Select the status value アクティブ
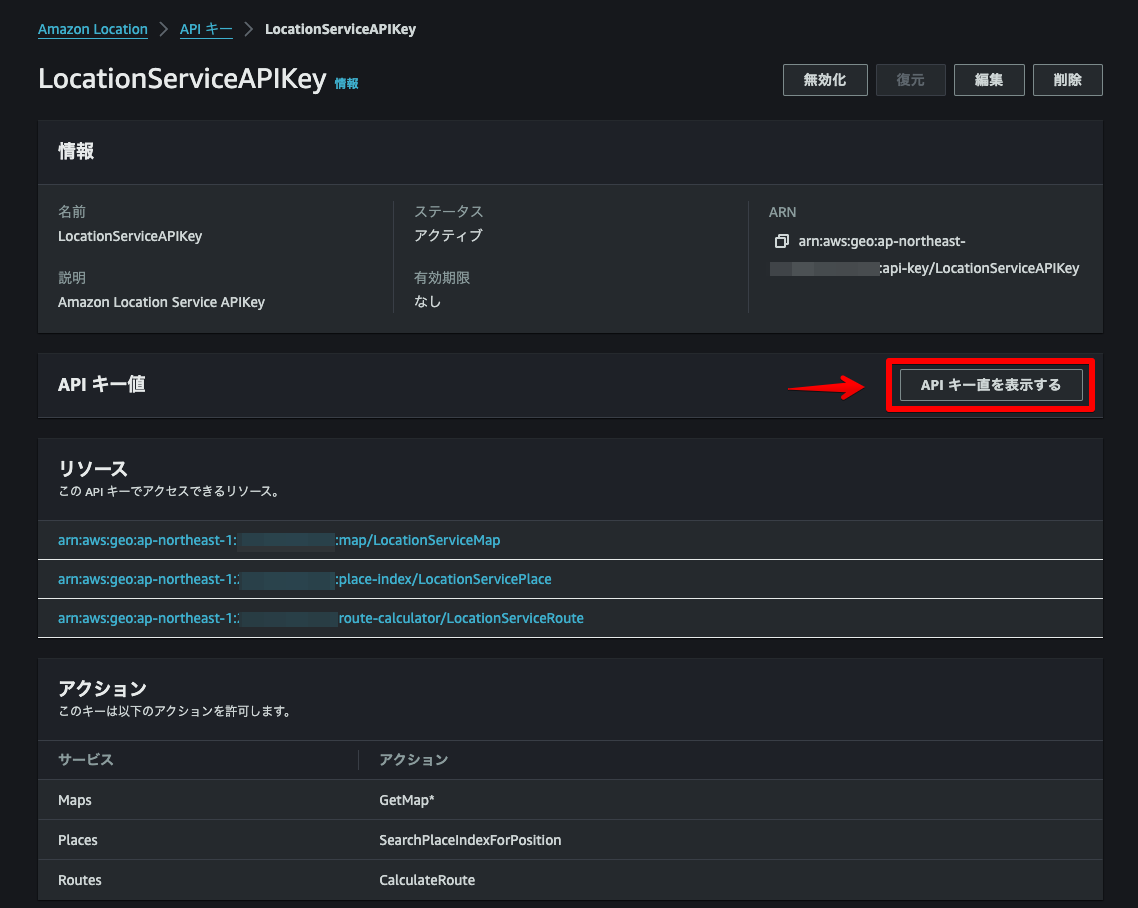Viewport: 1138px width, 908px height. (x=449, y=235)
